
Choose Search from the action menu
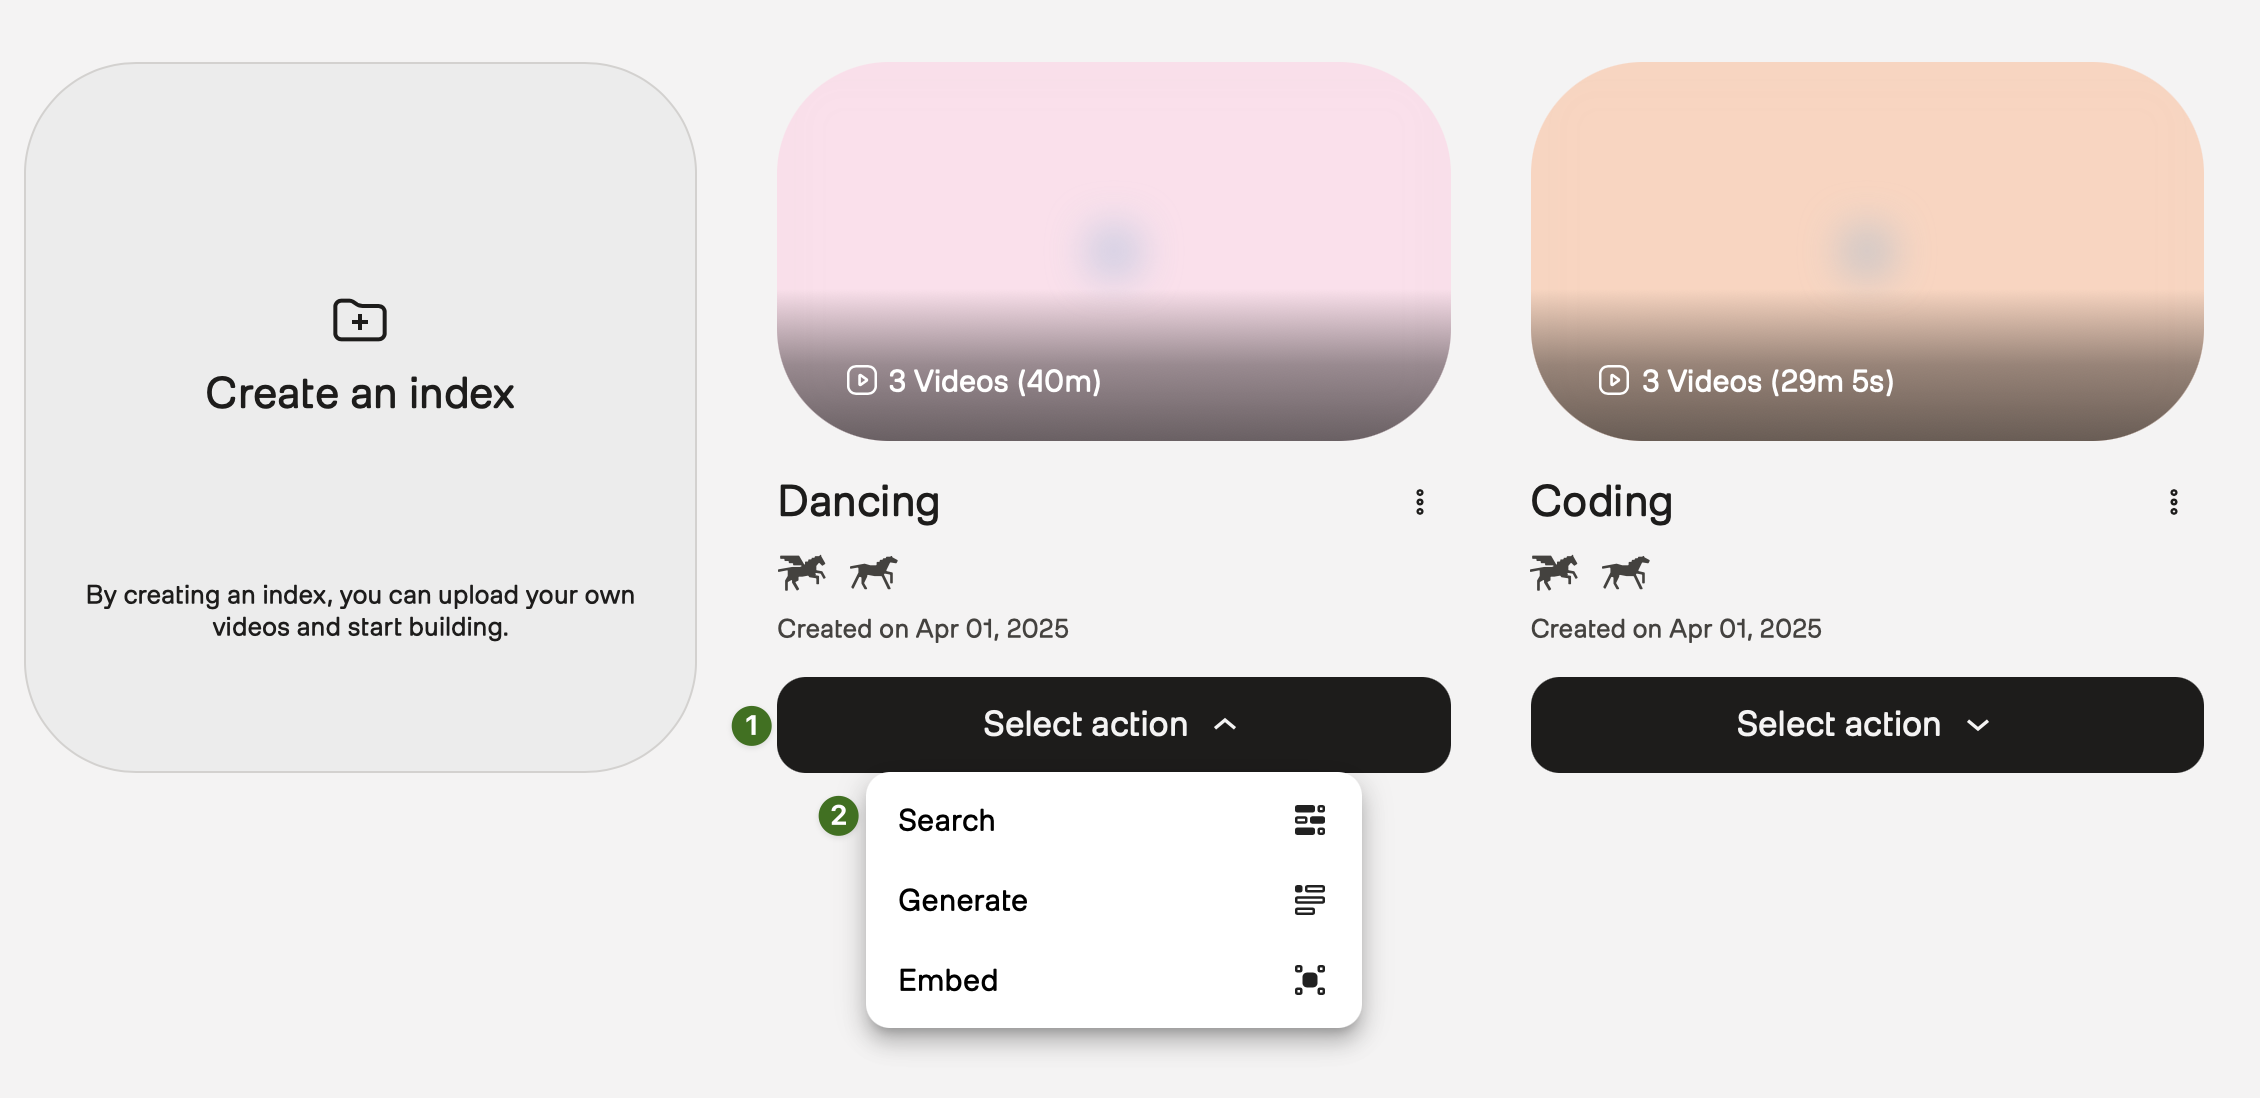[x=1114, y=820]
